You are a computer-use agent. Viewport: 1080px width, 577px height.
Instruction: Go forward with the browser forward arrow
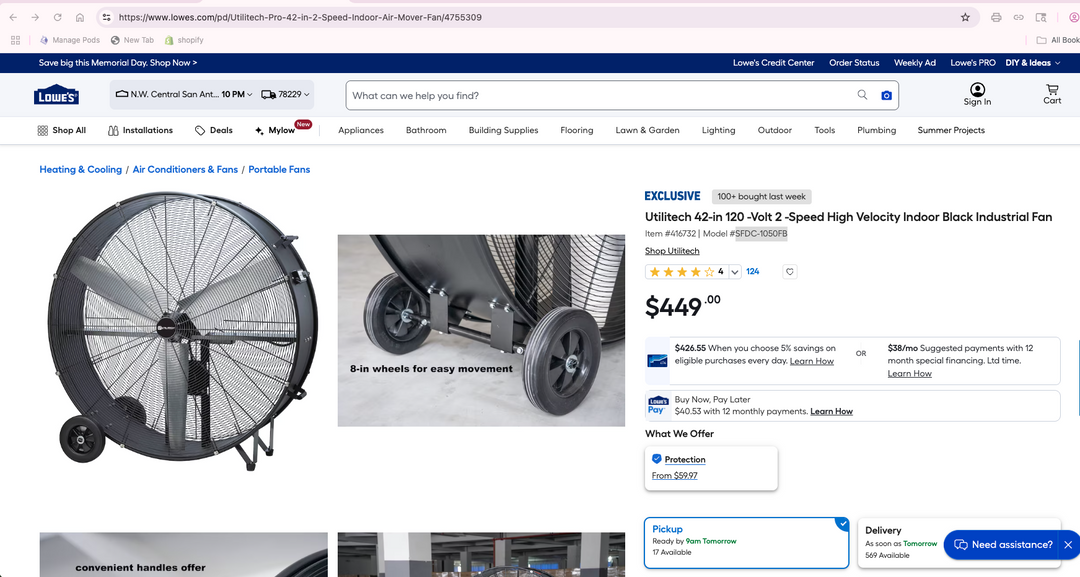(x=35, y=17)
